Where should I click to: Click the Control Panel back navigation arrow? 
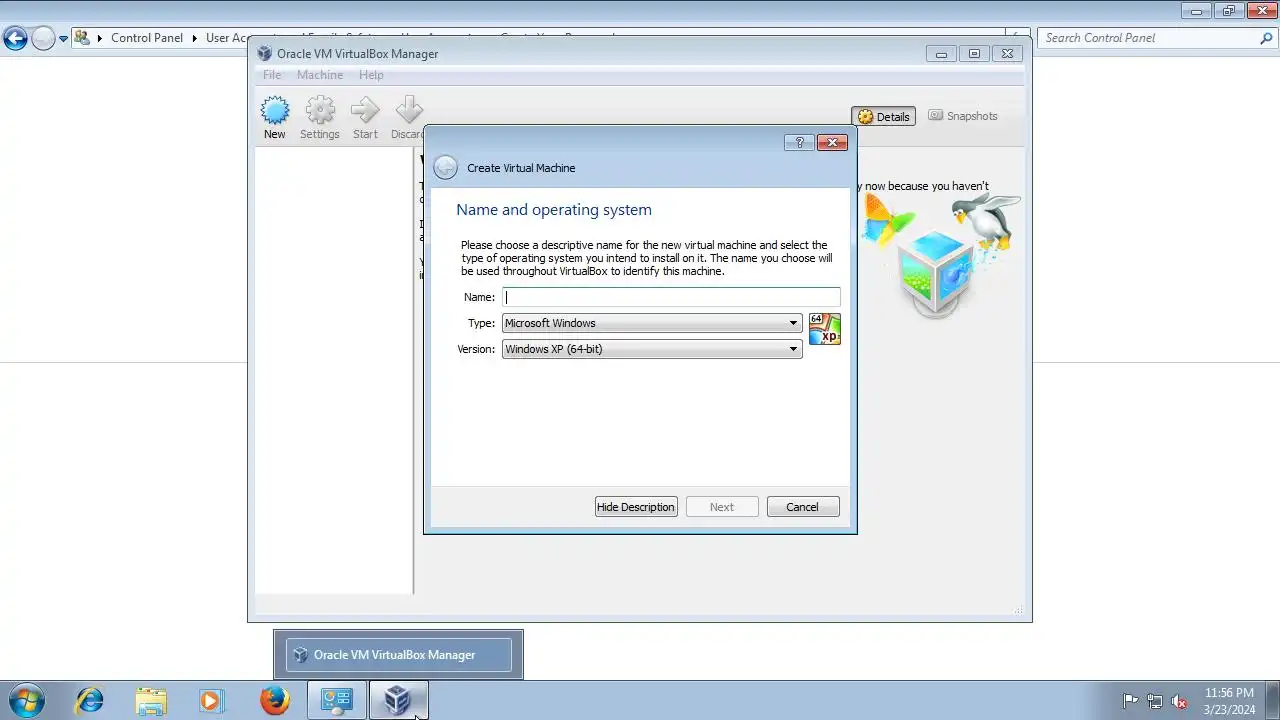coord(15,38)
